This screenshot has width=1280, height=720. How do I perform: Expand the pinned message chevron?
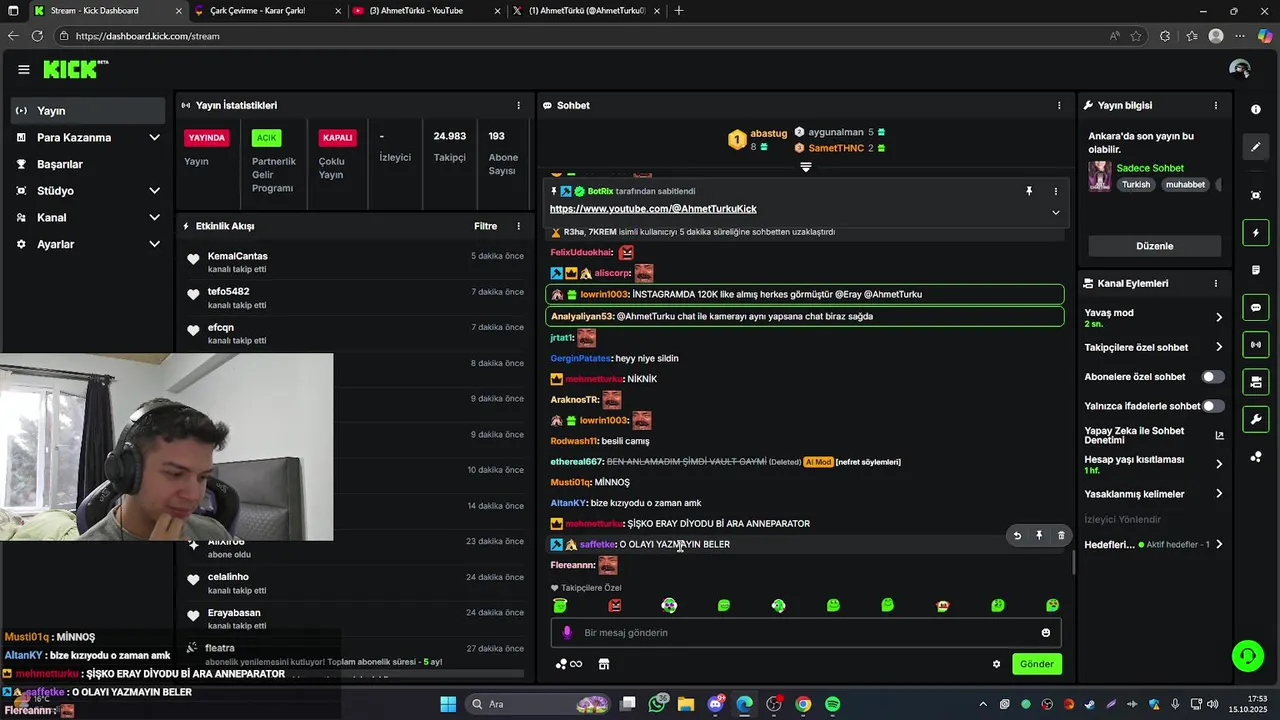tap(1055, 212)
